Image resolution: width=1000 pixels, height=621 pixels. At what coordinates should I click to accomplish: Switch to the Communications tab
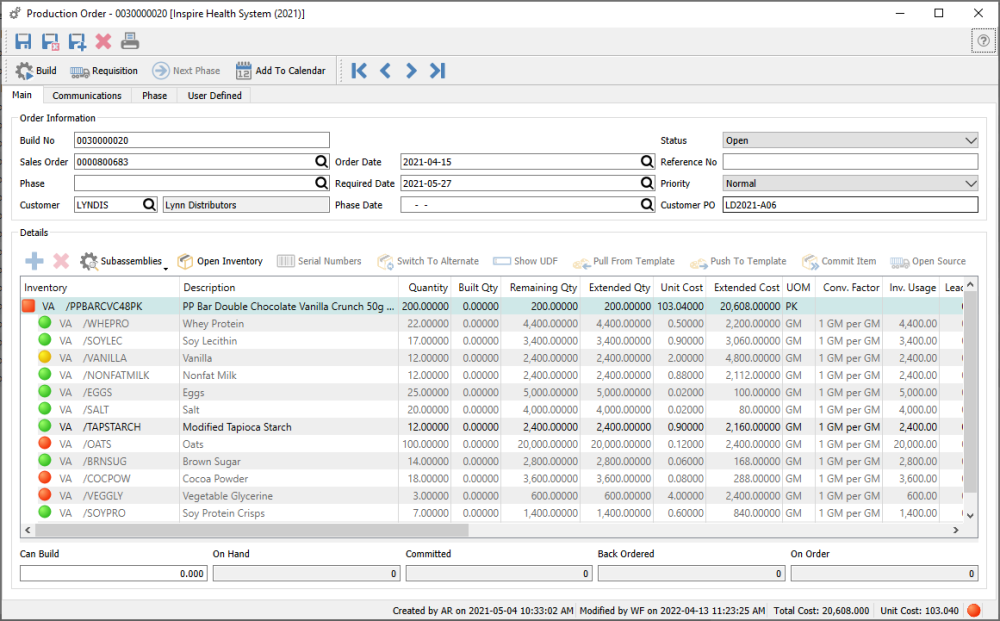tap(87, 95)
